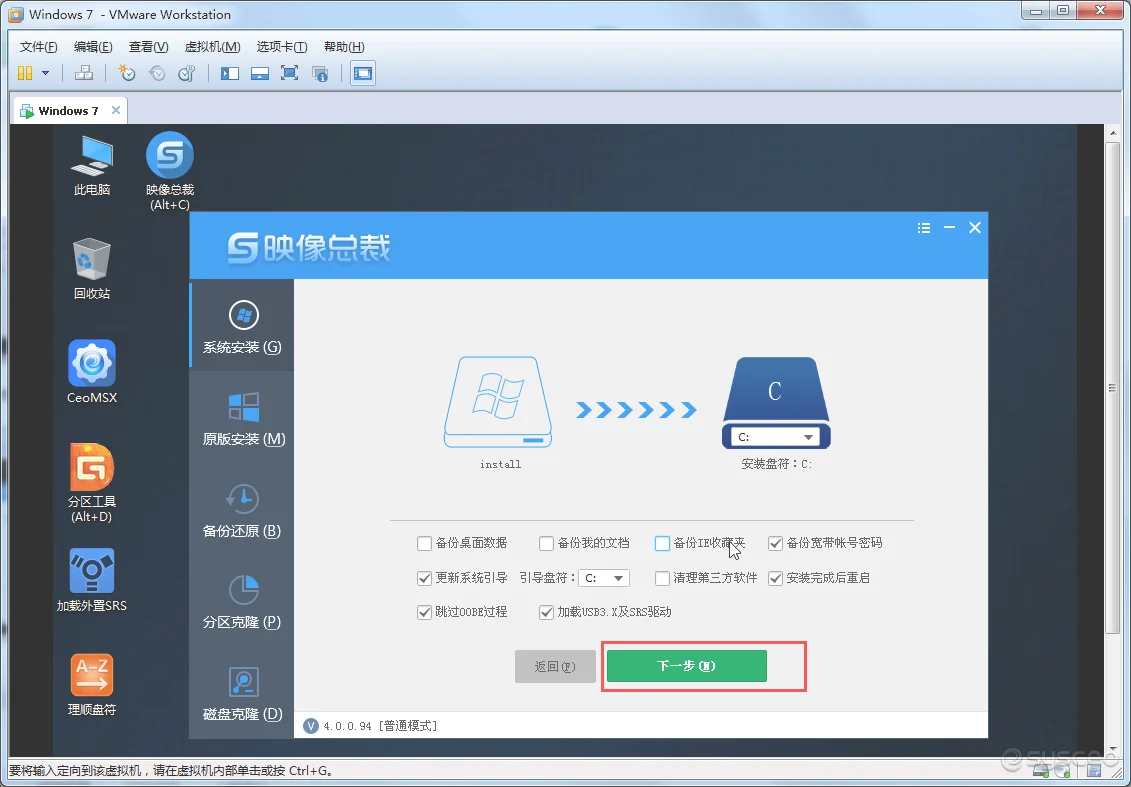
Task: Open 映像总裁 (Alt+C) desktop shortcut
Action: pos(170,171)
